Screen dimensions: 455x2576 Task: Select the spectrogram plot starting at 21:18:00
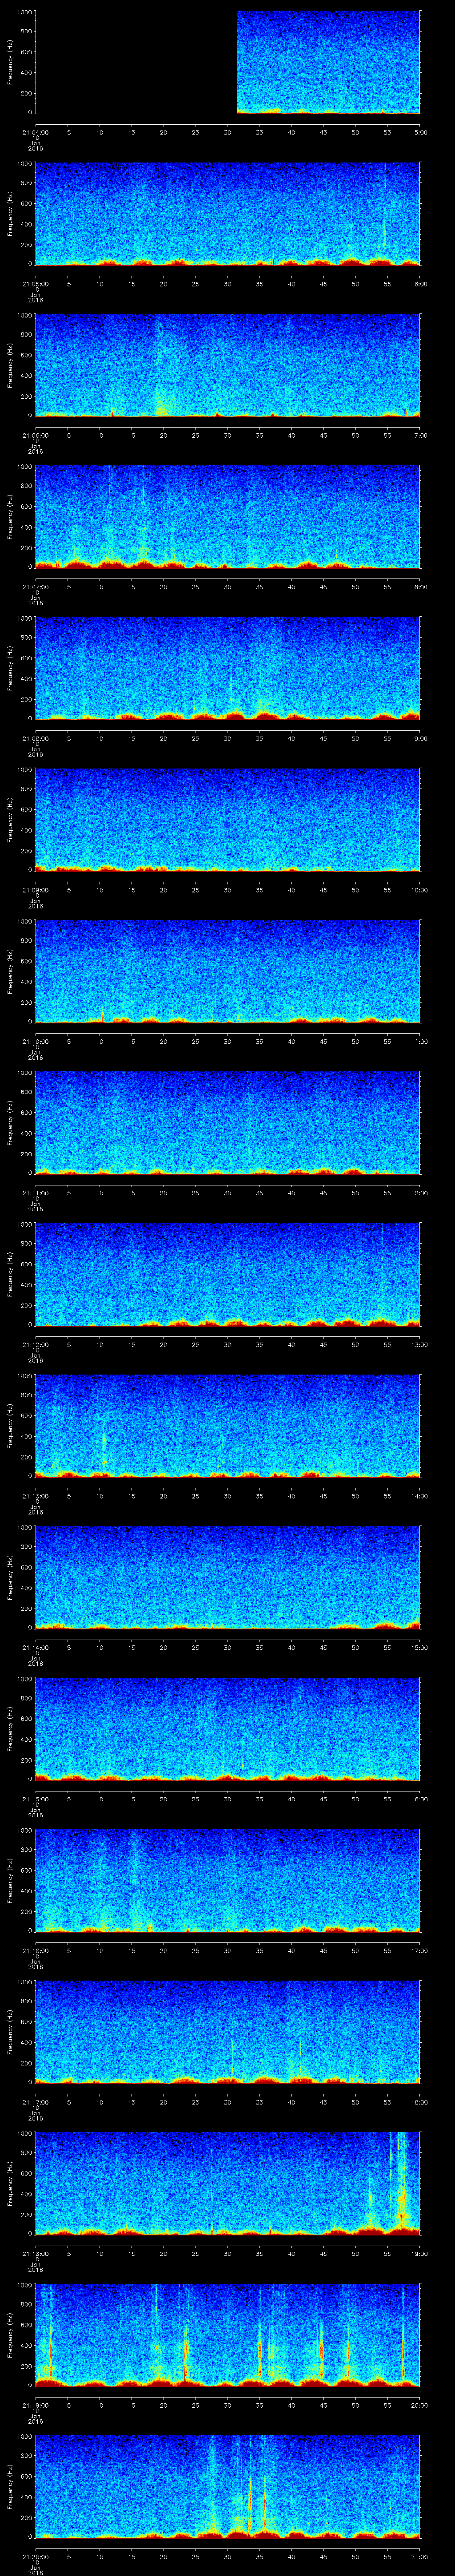228,2183
